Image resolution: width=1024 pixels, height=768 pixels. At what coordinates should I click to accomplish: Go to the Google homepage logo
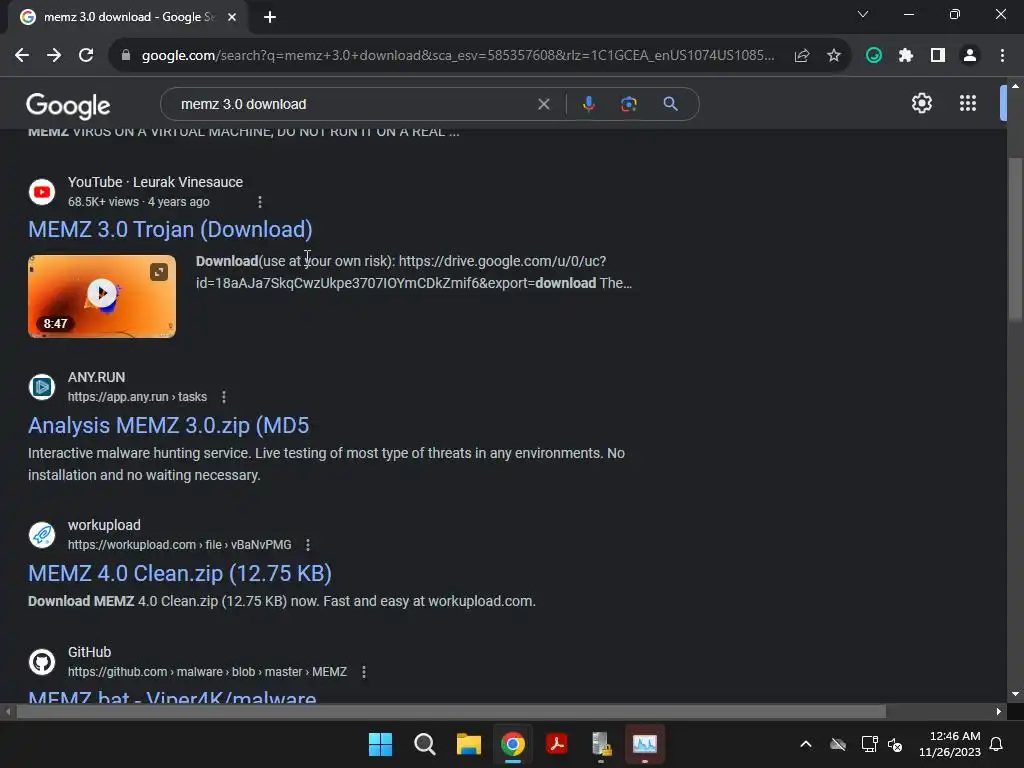(x=68, y=105)
